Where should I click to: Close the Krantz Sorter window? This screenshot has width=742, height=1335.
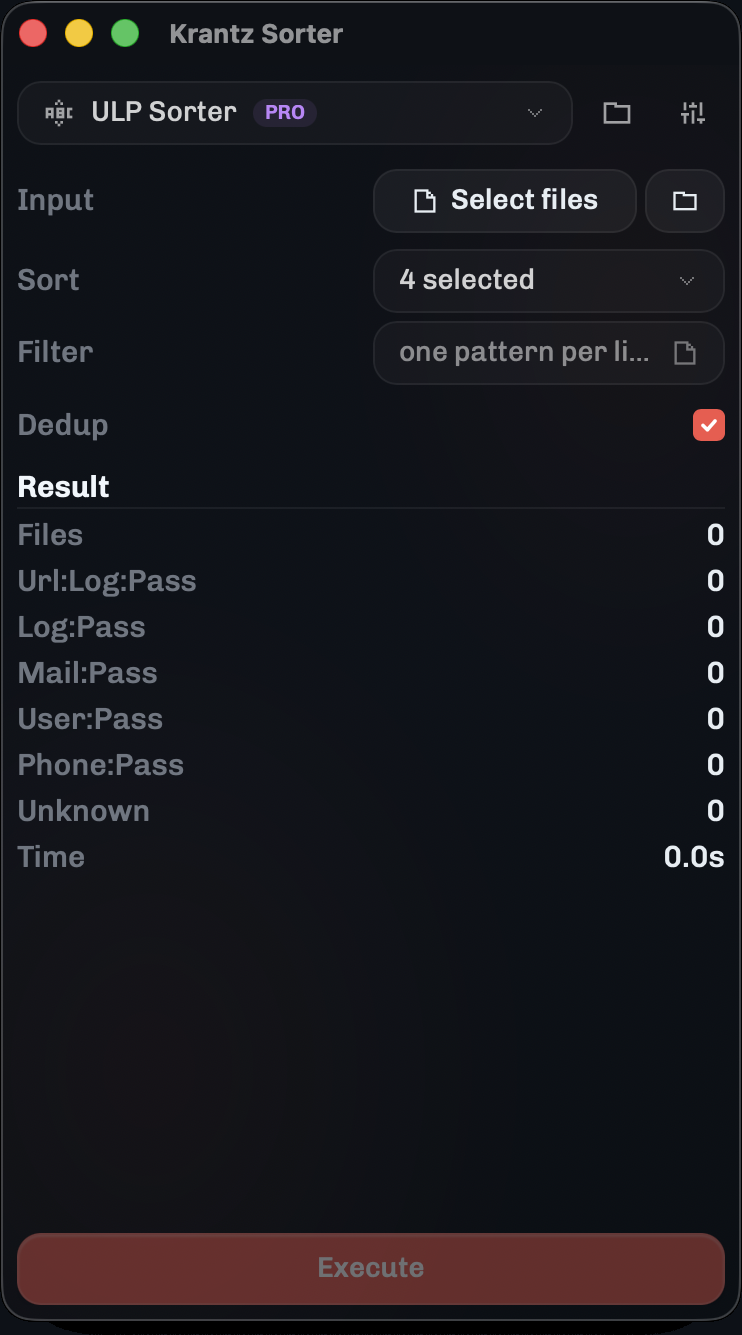[x=33, y=34]
